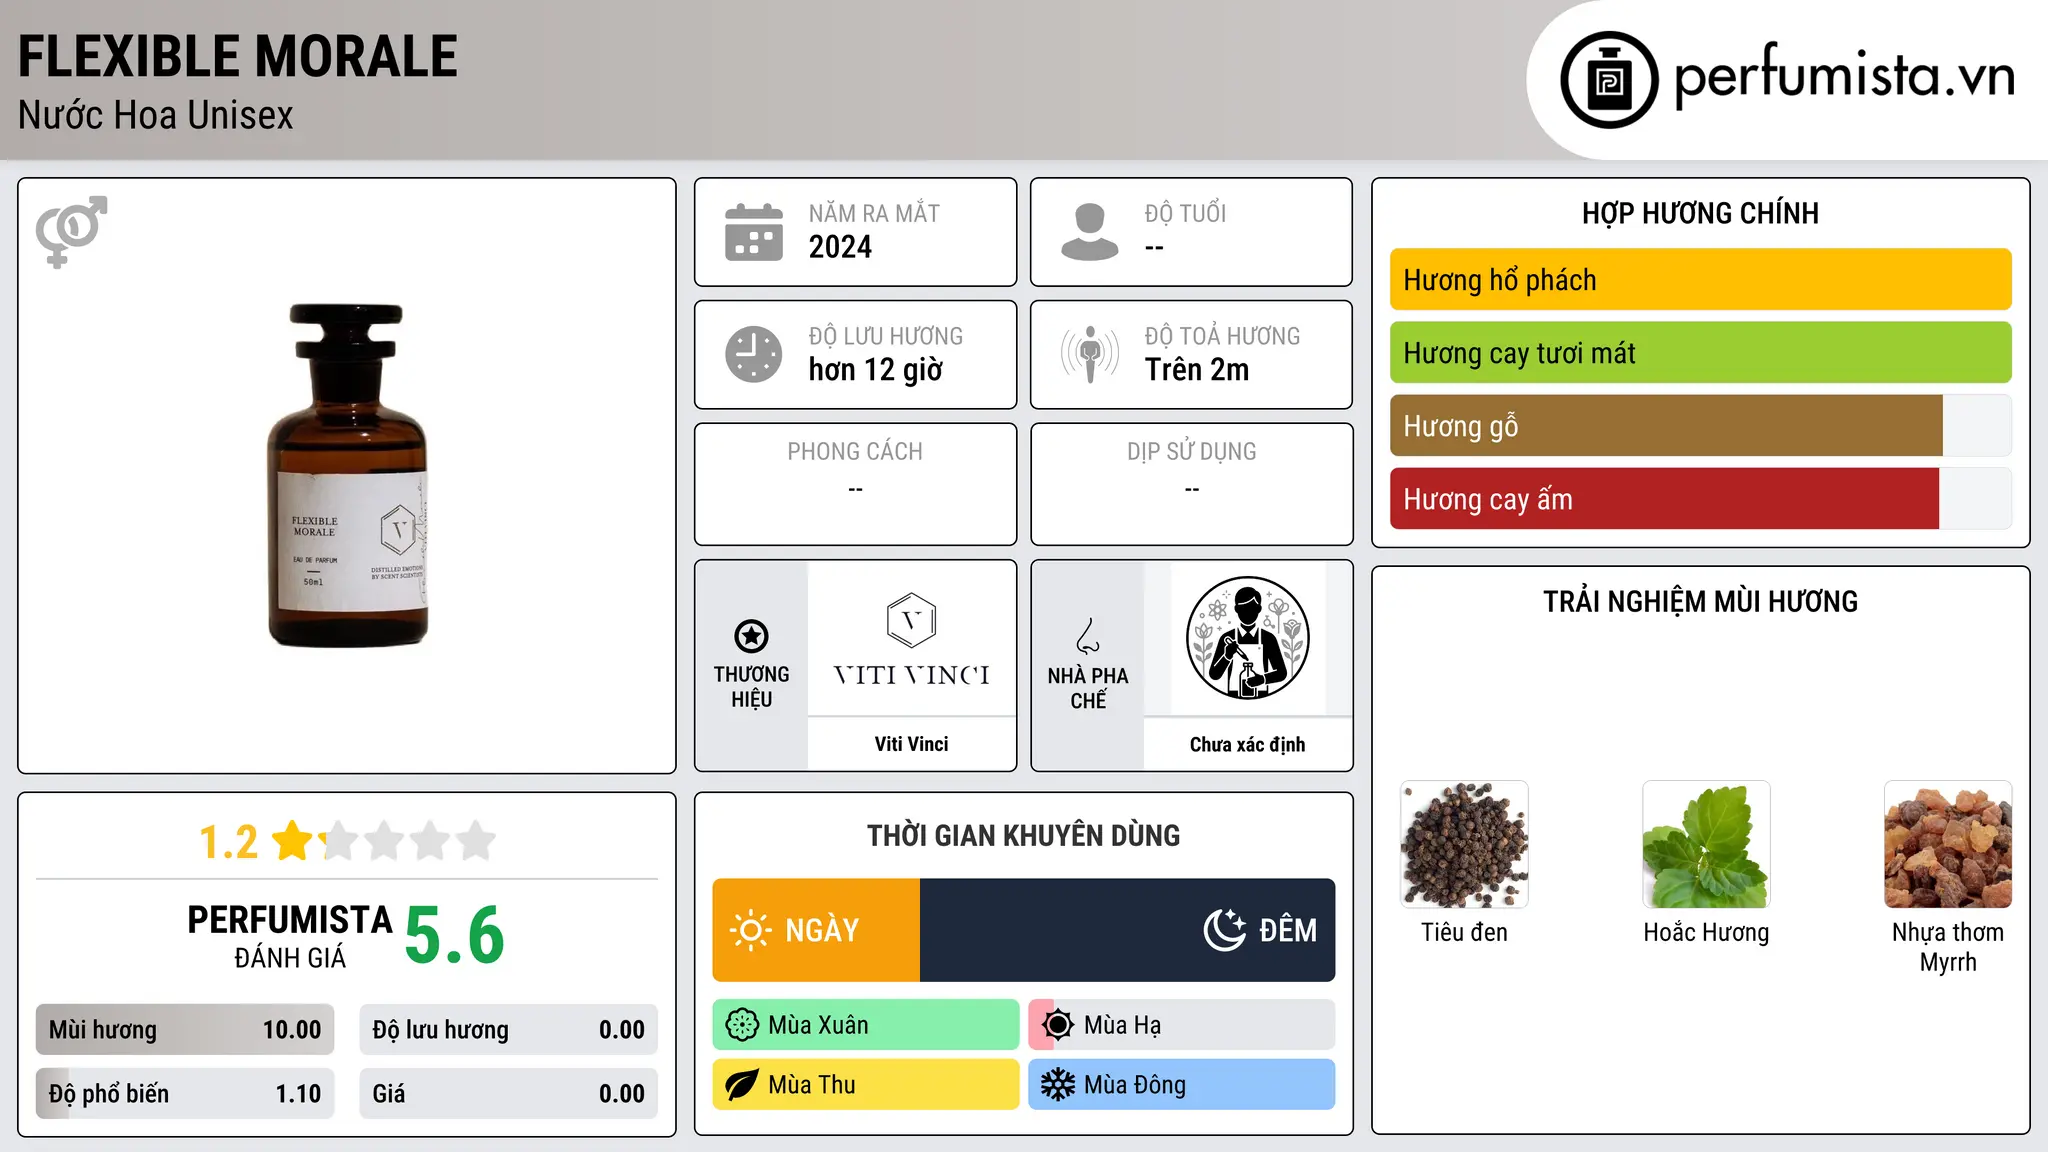The width and height of the screenshot is (2048, 1152).
Task: Click the NGÀY label text
Action: tap(822, 930)
